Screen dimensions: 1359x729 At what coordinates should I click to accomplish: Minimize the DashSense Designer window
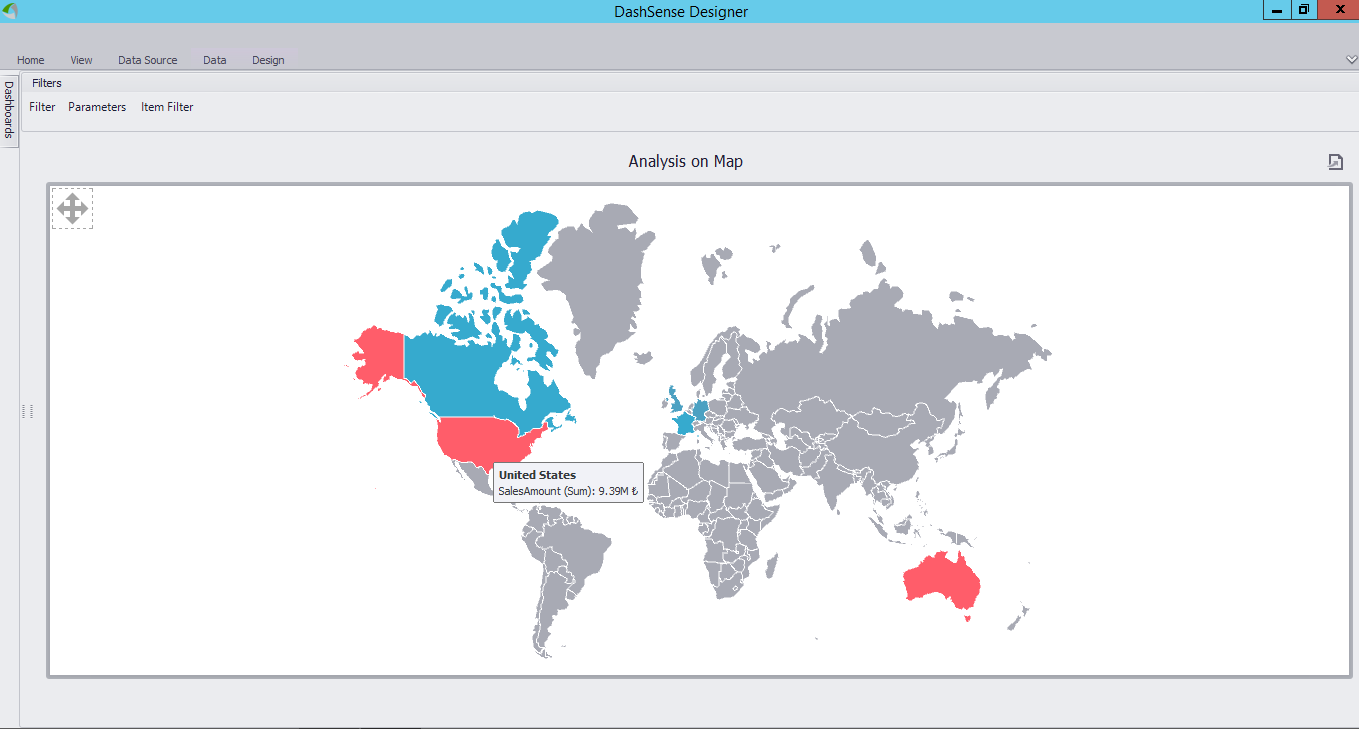click(1277, 10)
